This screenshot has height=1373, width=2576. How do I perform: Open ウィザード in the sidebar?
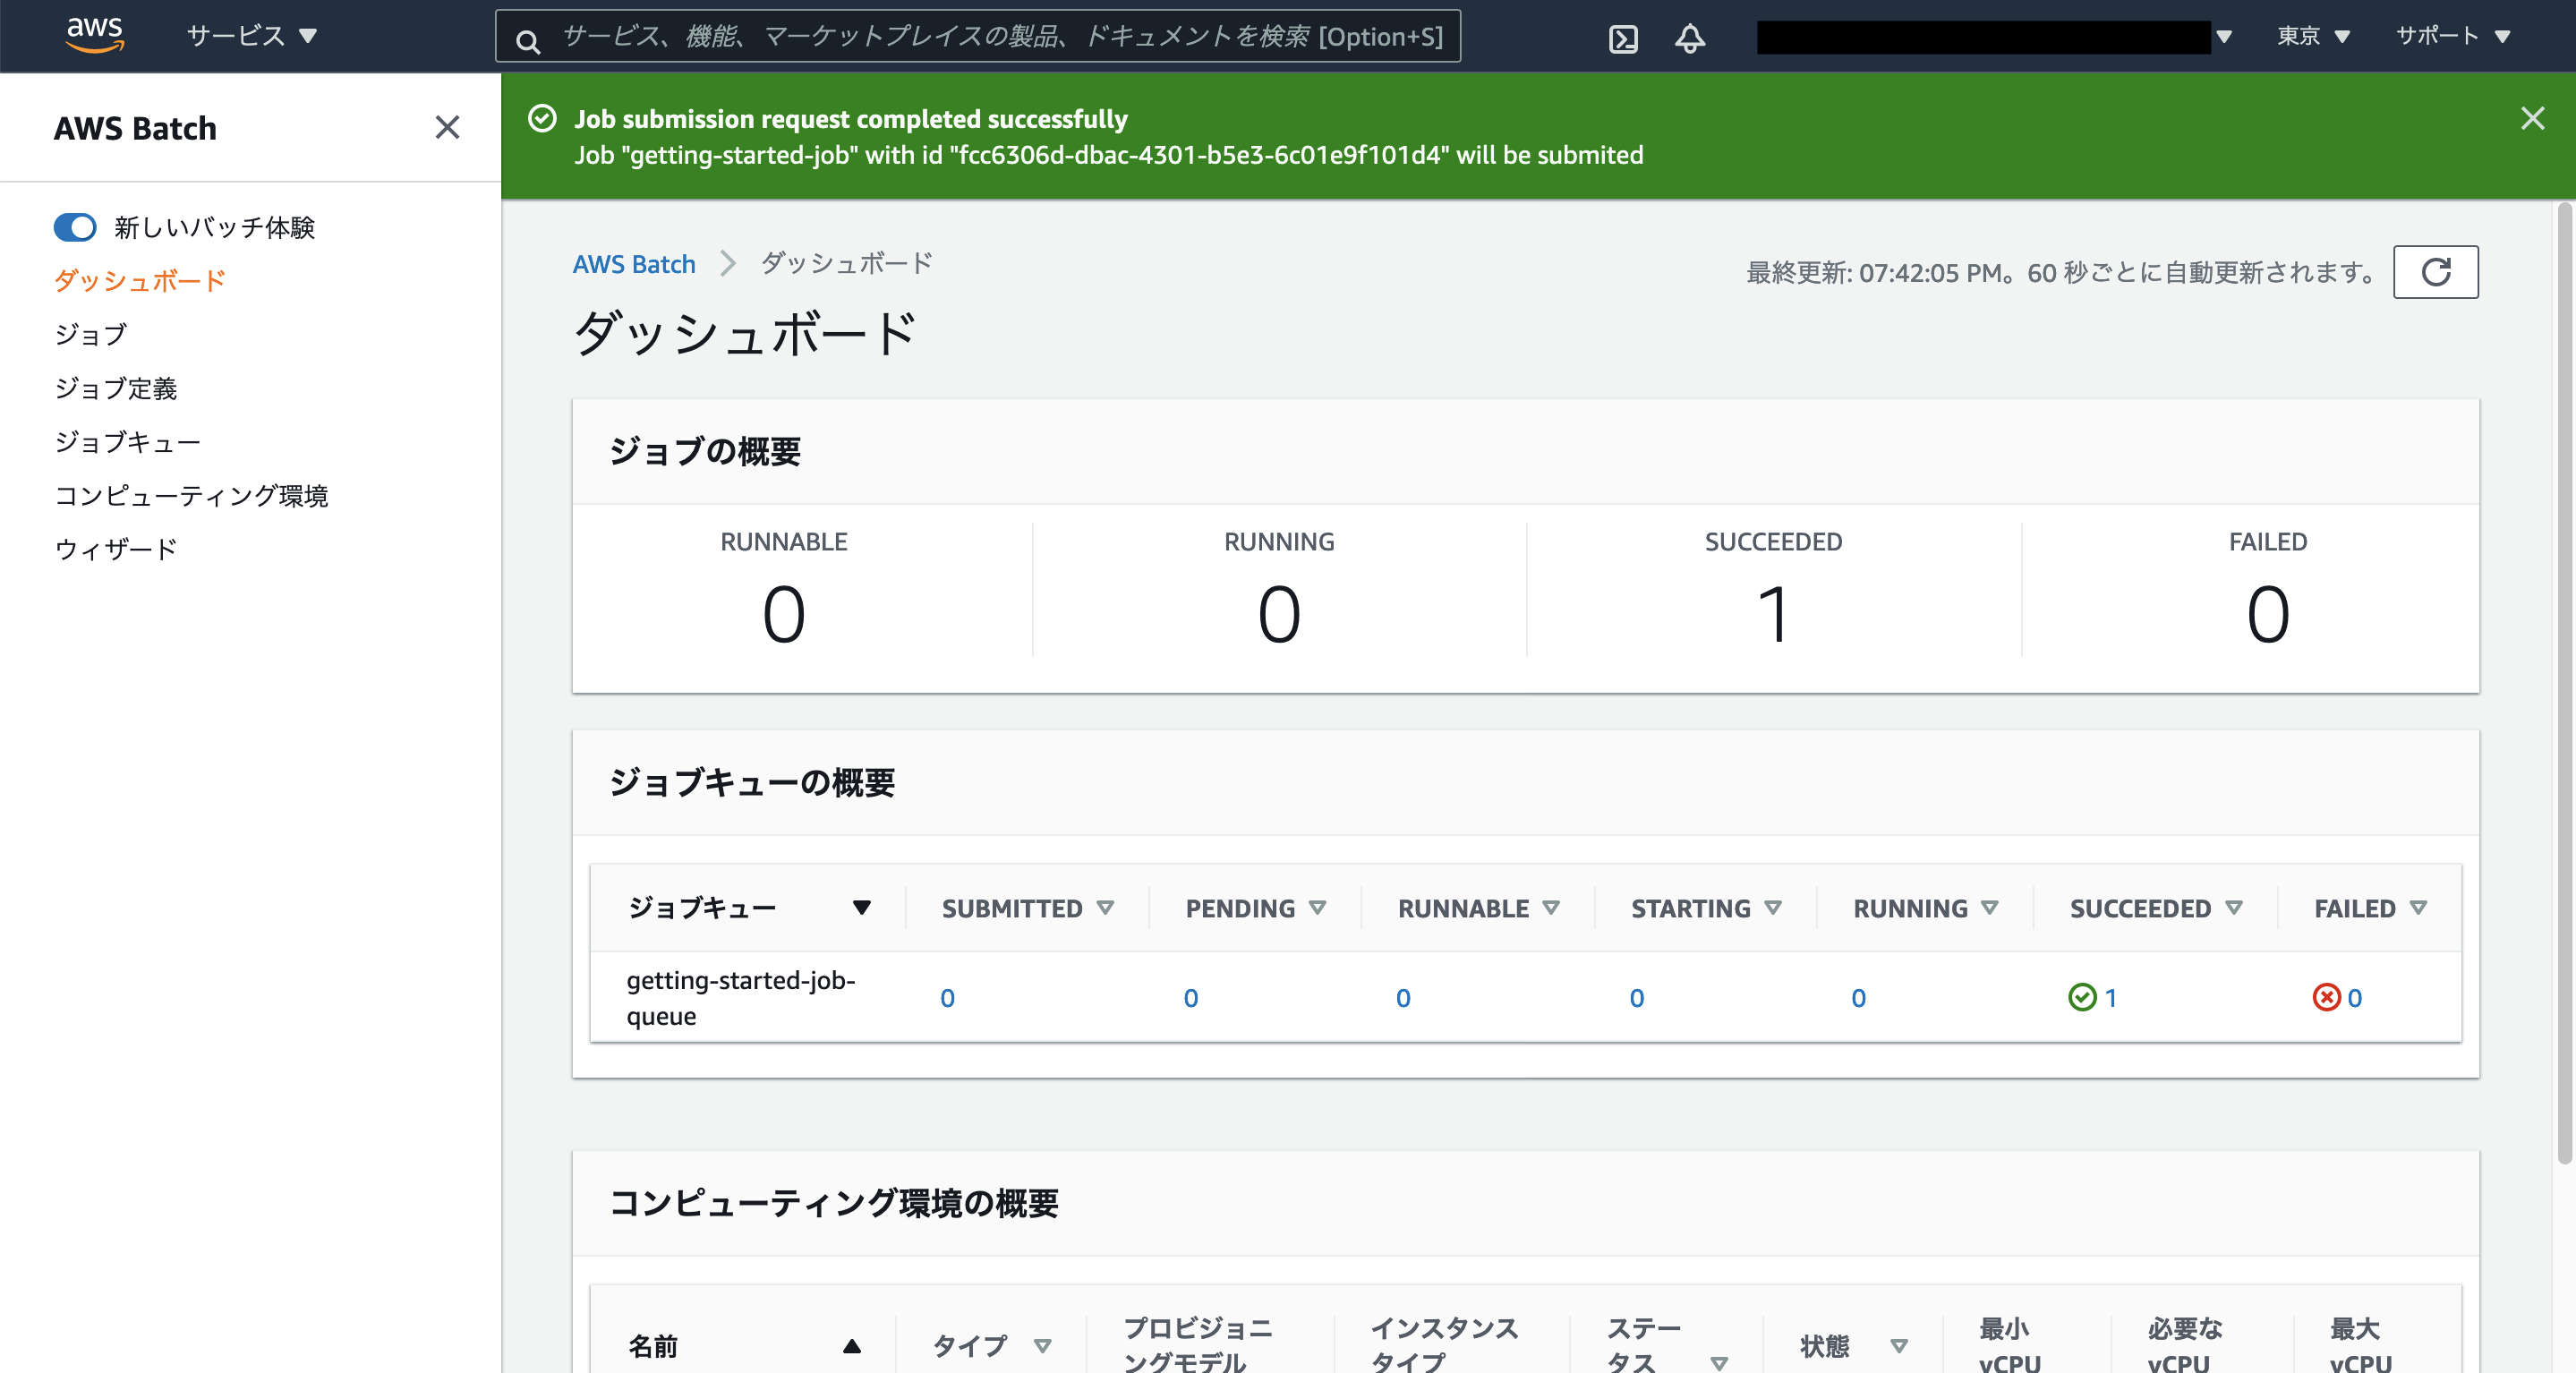116,549
